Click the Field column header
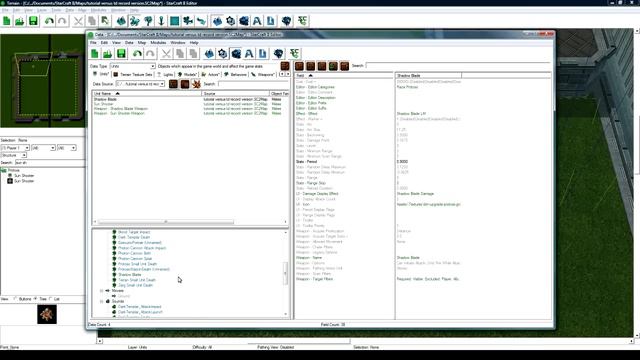 click(x=344, y=76)
